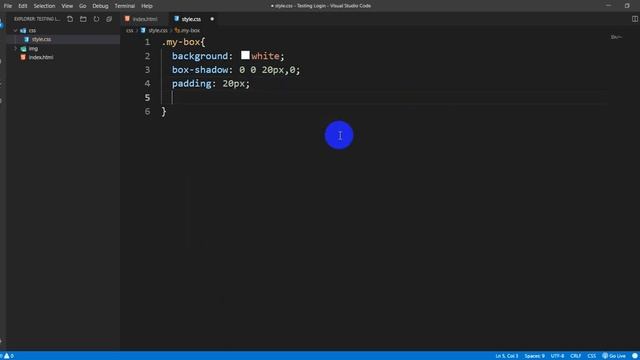Click the New Folder icon in Explorer
Image resolution: width=640 pixels, height=360 pixels.
83,19
